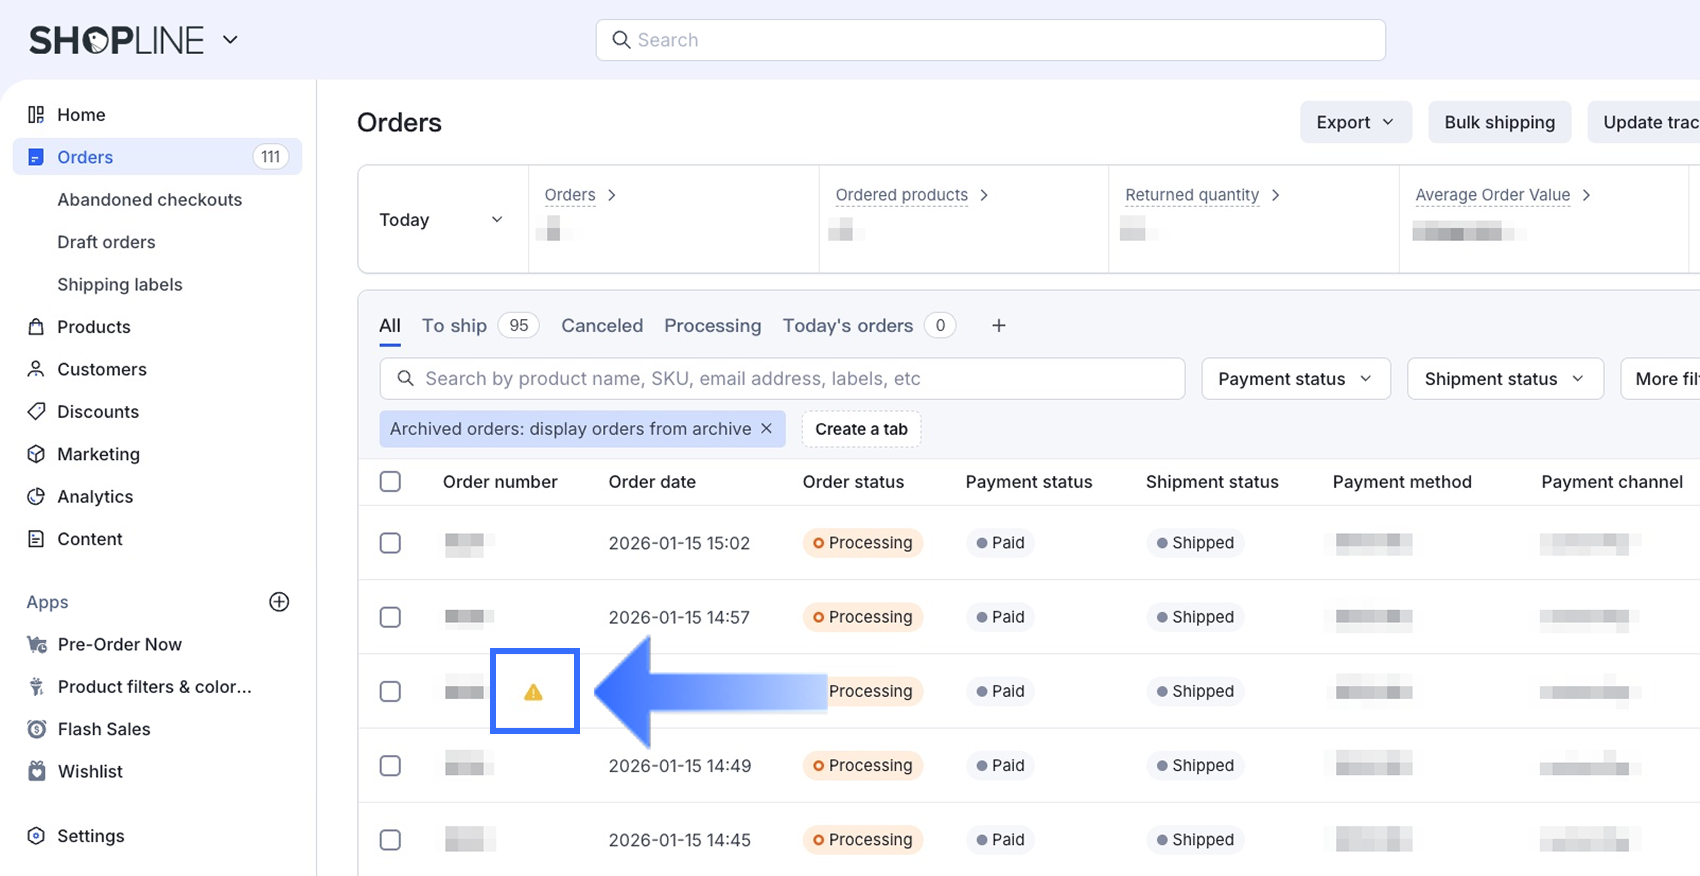This screenshot has height=876, width=1700.
Task: Click the Bulk shipping button
Action: point(1499,122)
